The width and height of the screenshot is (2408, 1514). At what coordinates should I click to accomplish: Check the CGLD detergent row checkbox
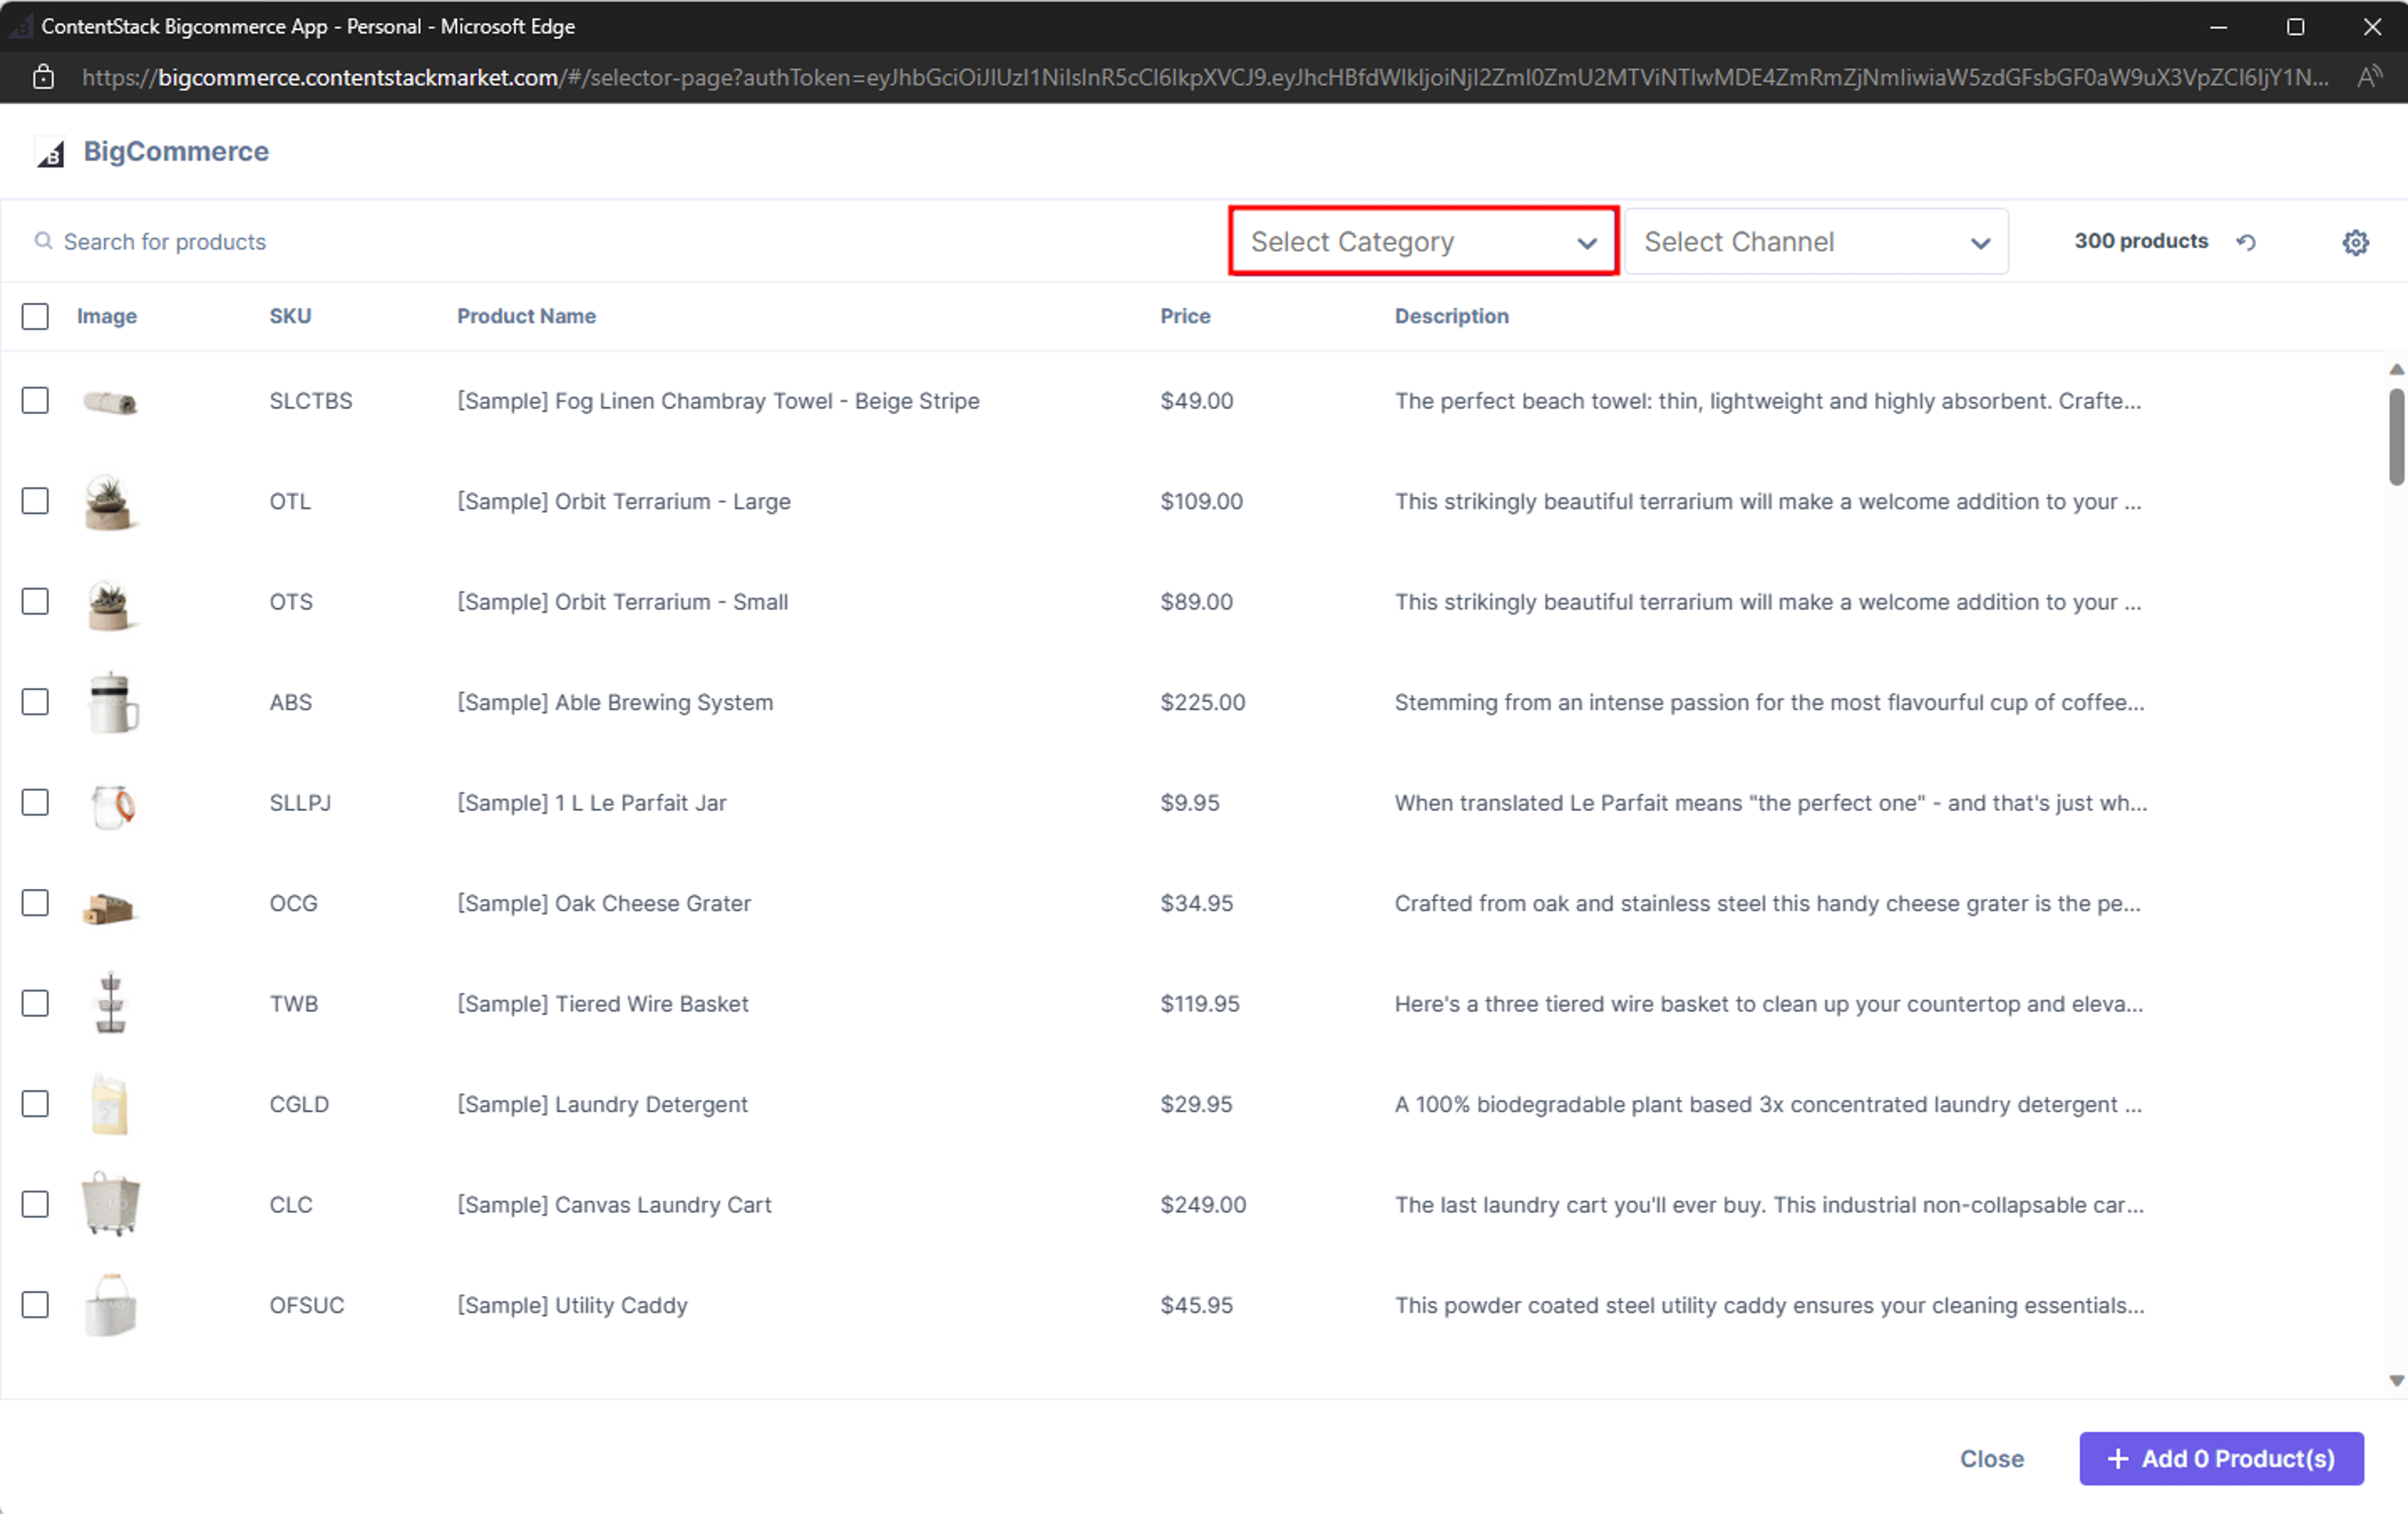35,1104
